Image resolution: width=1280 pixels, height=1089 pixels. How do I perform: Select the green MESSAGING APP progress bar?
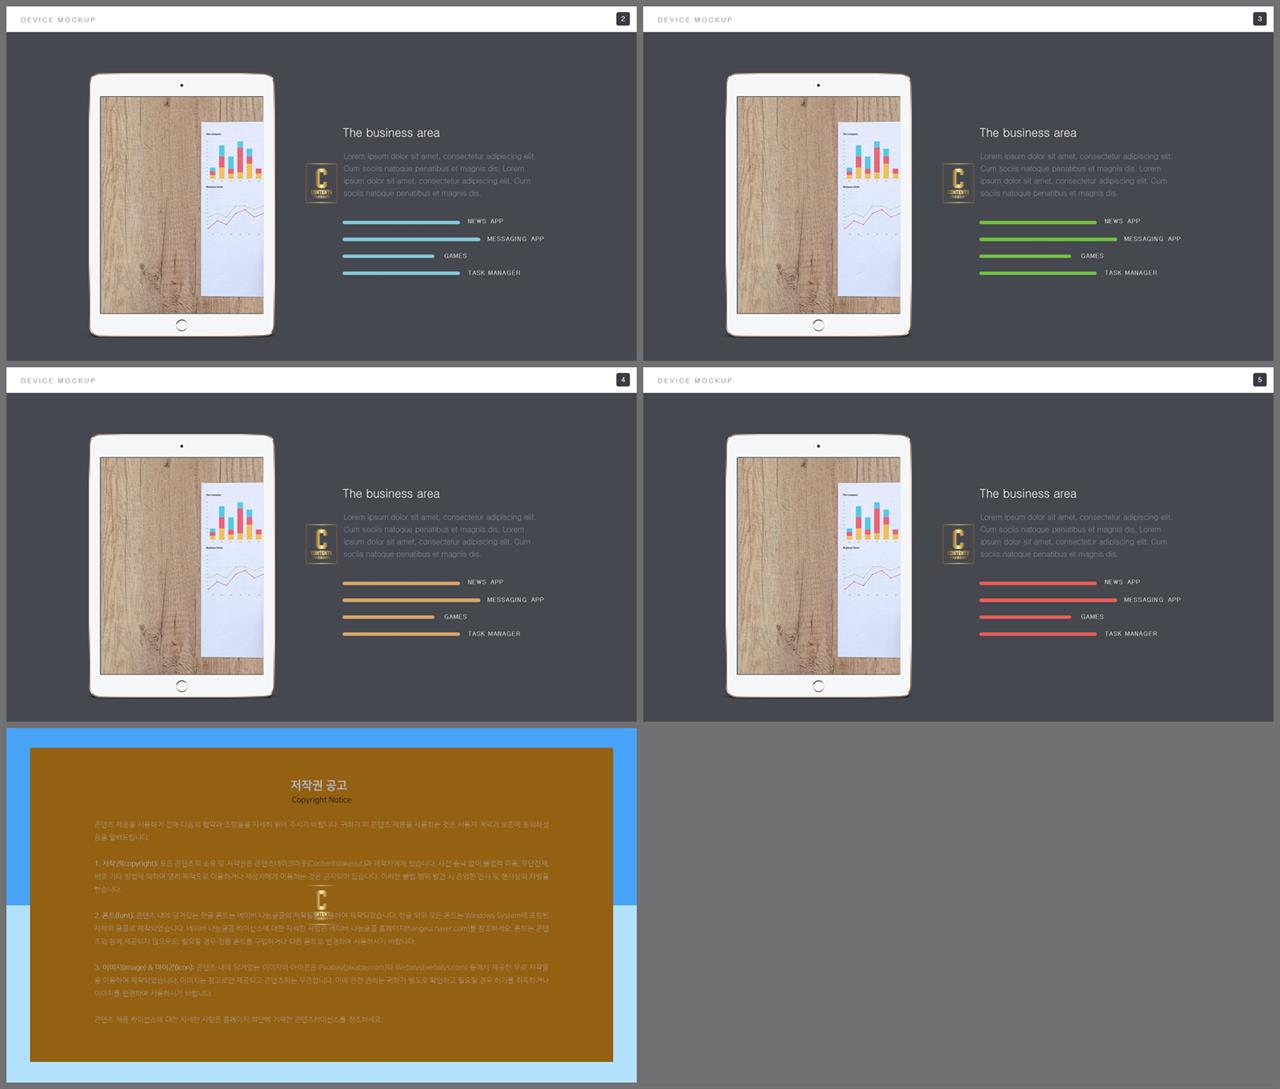pyautogui.click(x=1048, y=239)
